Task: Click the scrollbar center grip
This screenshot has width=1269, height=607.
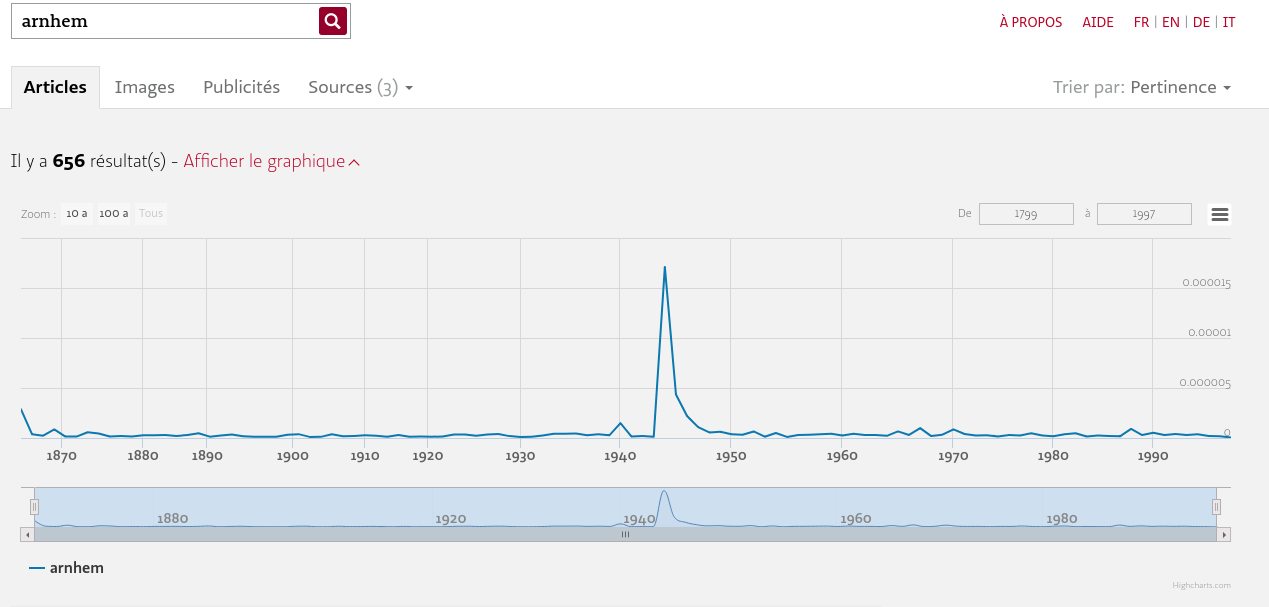Action: coord(625,535)
